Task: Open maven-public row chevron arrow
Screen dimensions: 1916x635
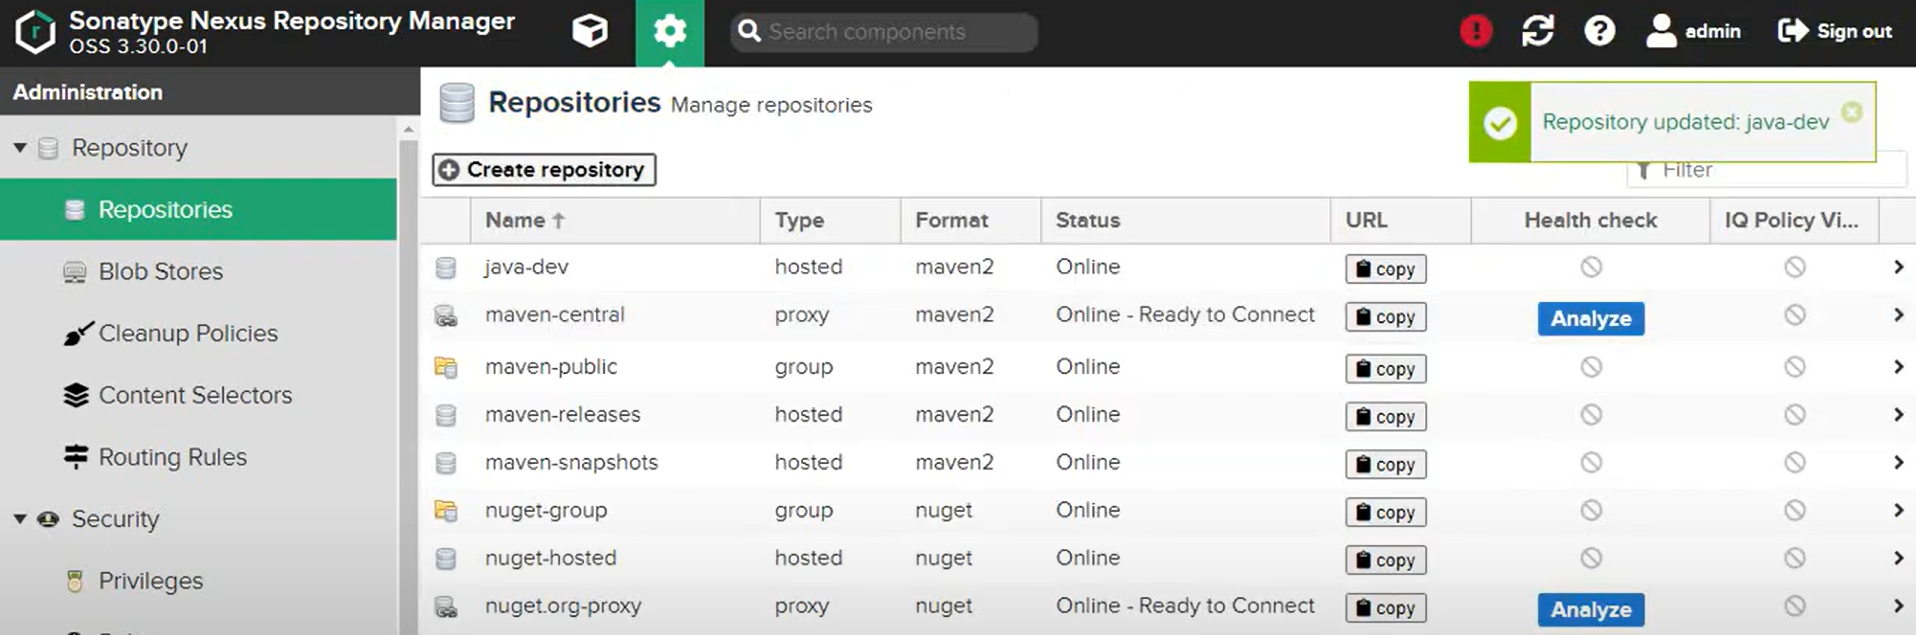Action: (x=1898, y=367)
